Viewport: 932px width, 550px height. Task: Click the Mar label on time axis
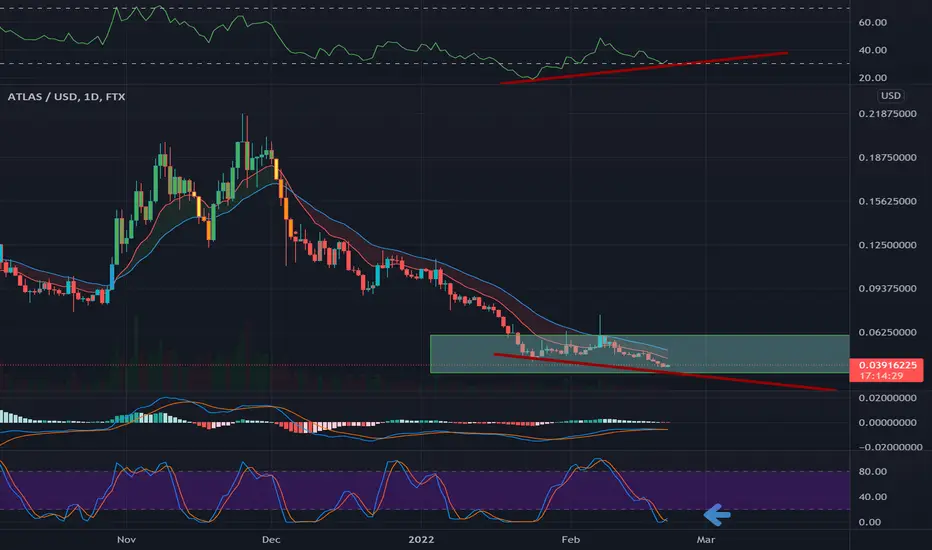point(706,540)
